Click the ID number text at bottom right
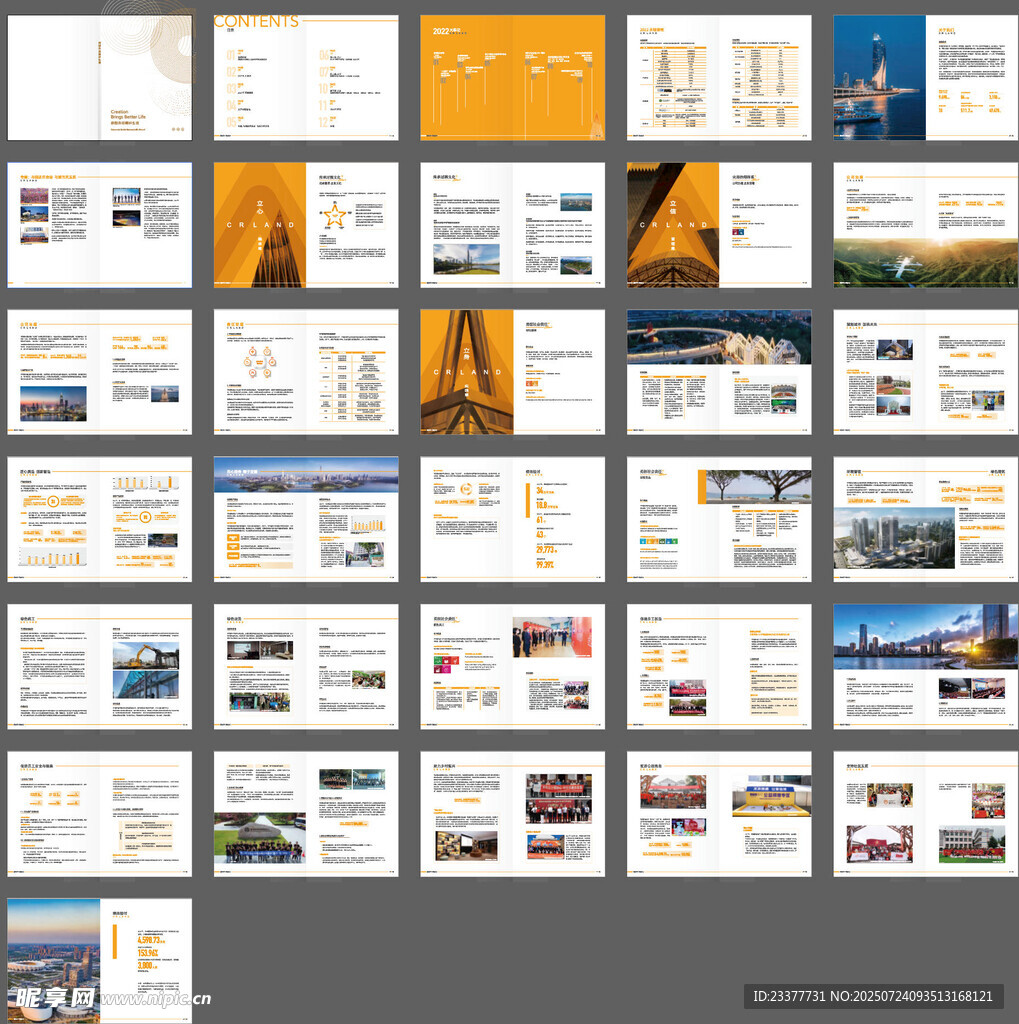The height and width of the screenshot is (1024, 1019). (x=872, y=996)
